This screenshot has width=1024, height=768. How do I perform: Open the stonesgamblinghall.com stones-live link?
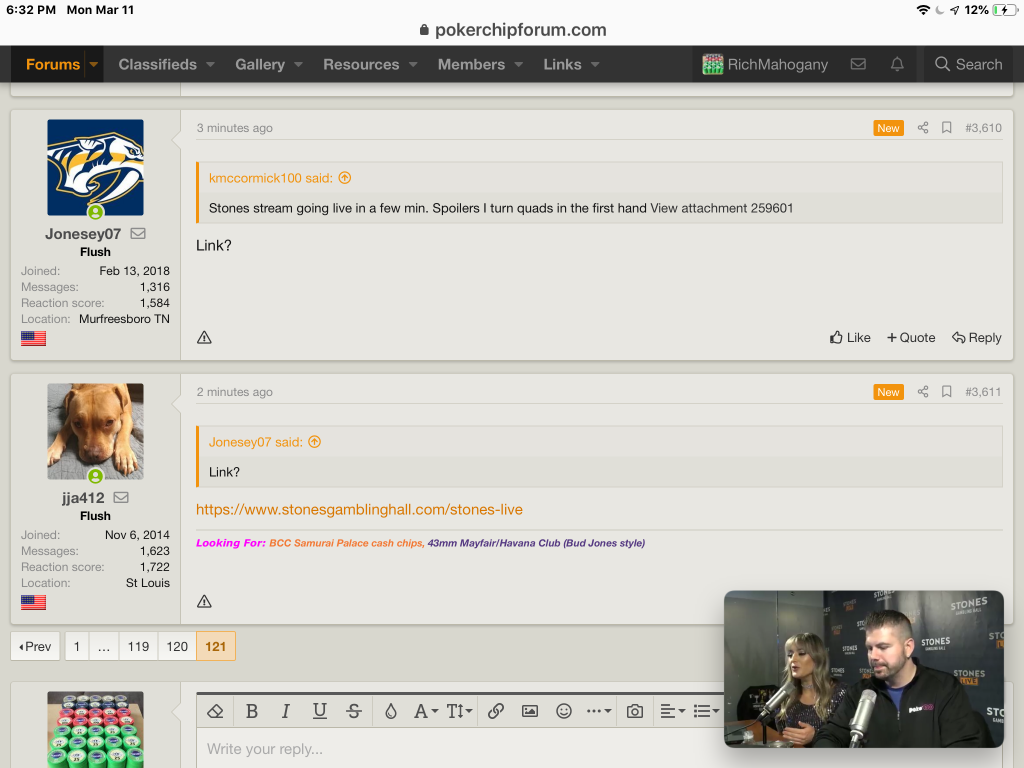tap(359, 509)
